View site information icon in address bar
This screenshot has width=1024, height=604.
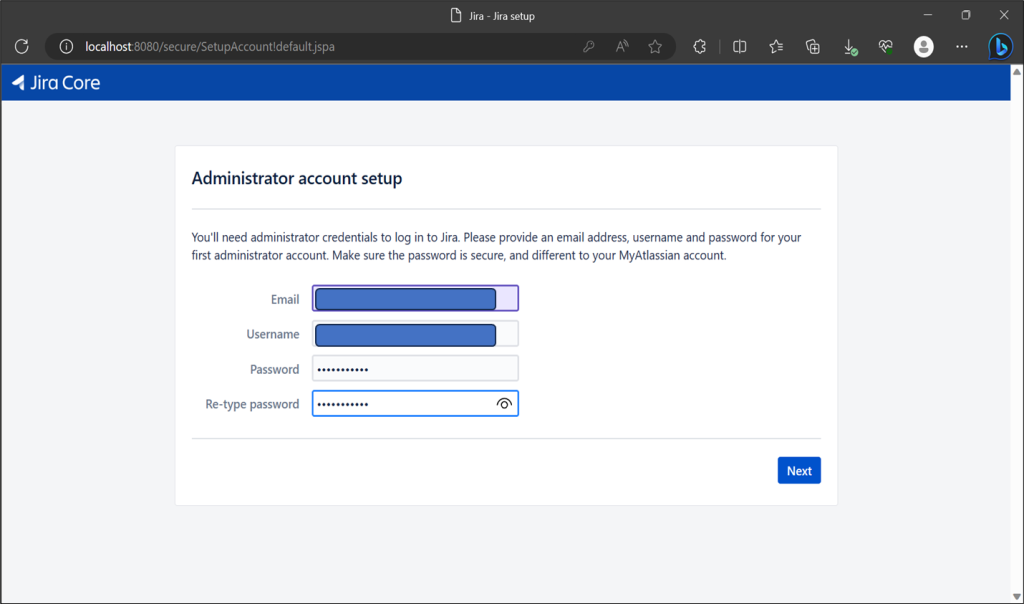coord(66,46)
